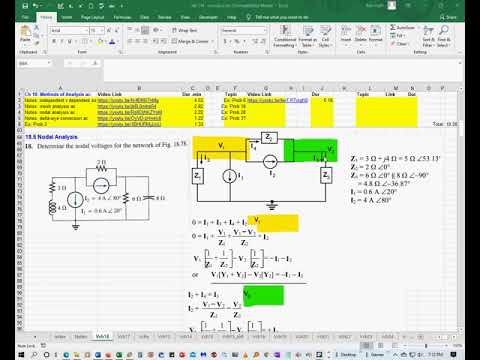Screen dimensions: 480x360
Task: Click the Cut scissors icon
Action: point(37,28)
